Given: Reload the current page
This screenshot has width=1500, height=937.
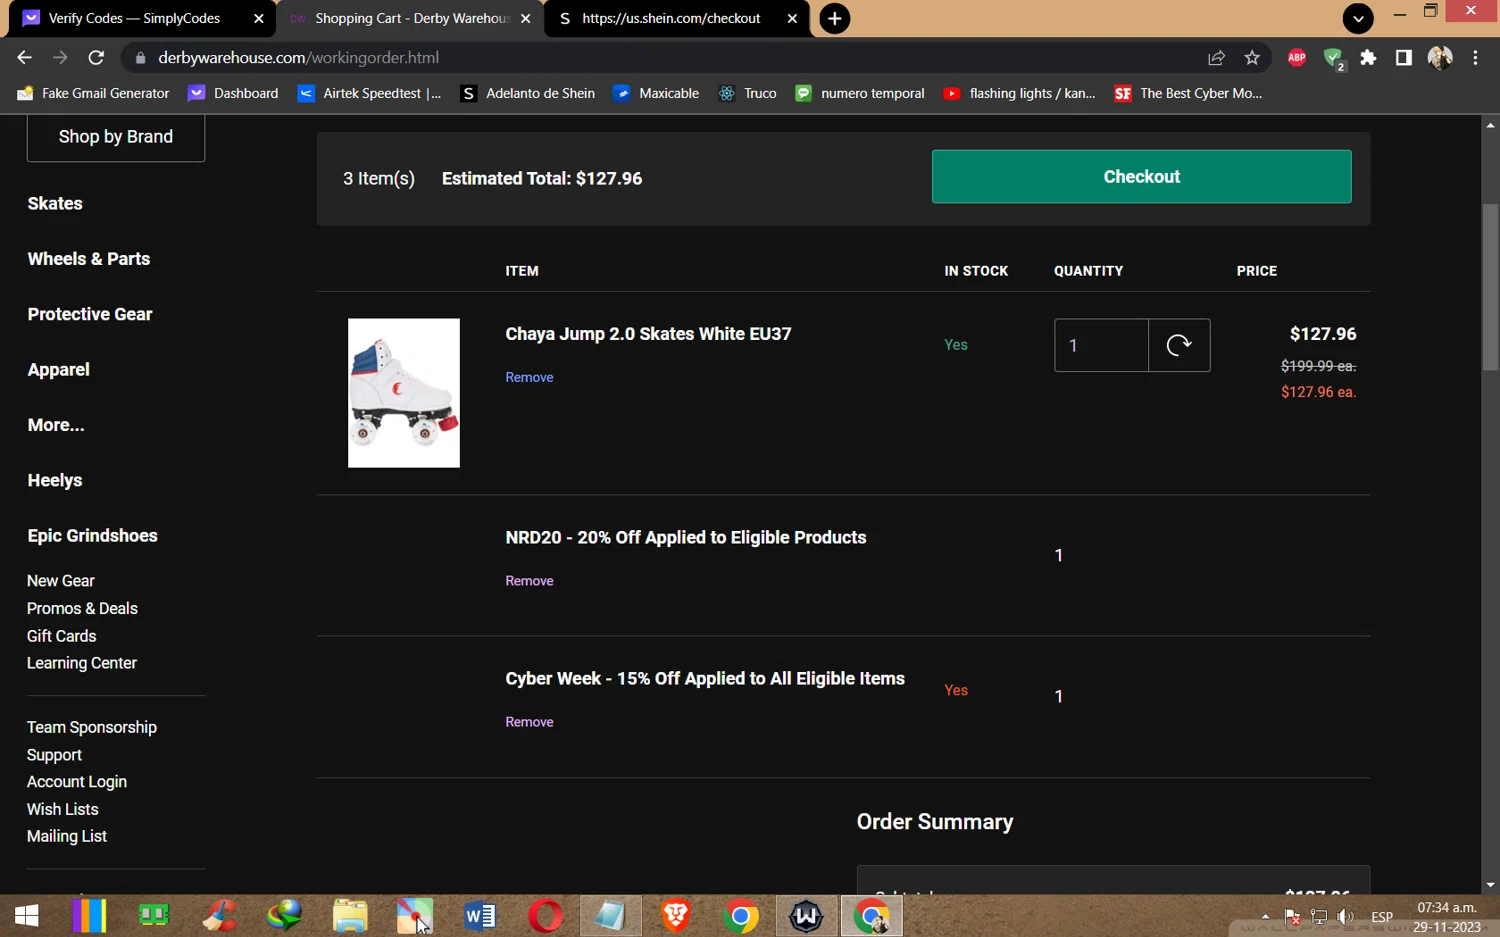Looking at the screenshot, I should [96, 58].
